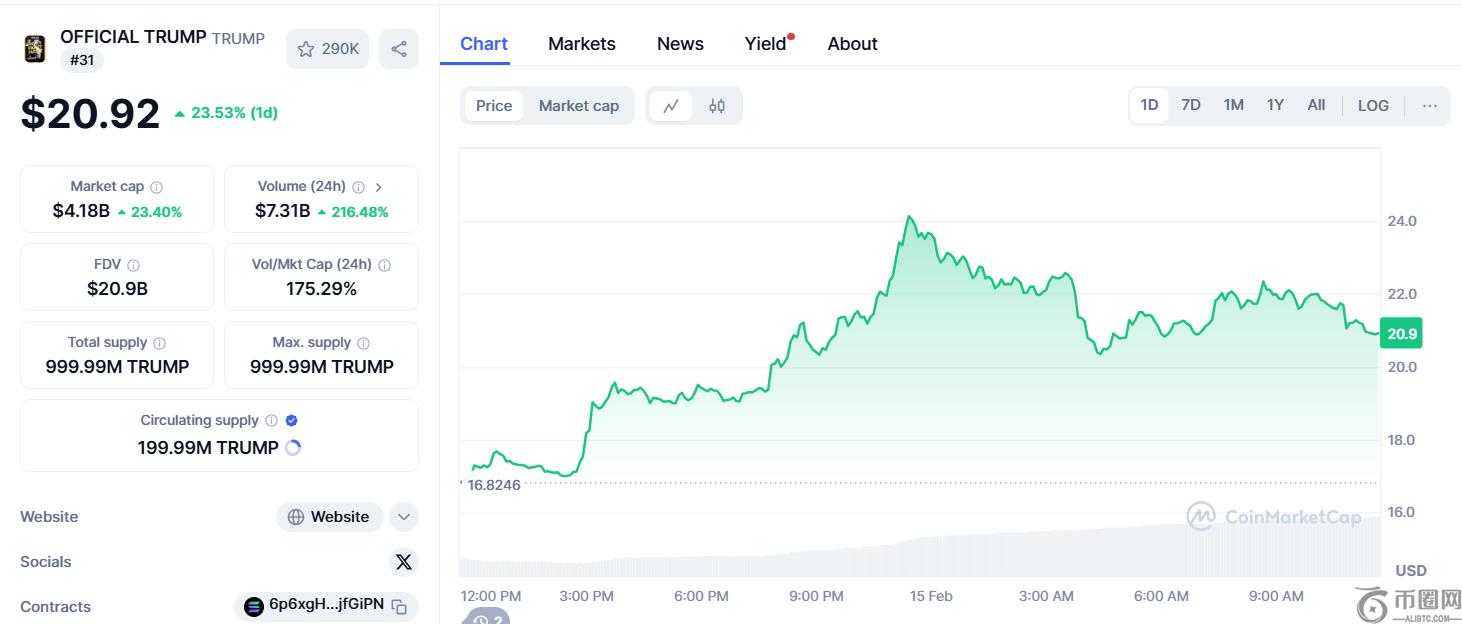Copy the contract address 6p6xgH...jfGiPN
The height and width of the screenshot is (624, 1462).
tap(399, 606)
